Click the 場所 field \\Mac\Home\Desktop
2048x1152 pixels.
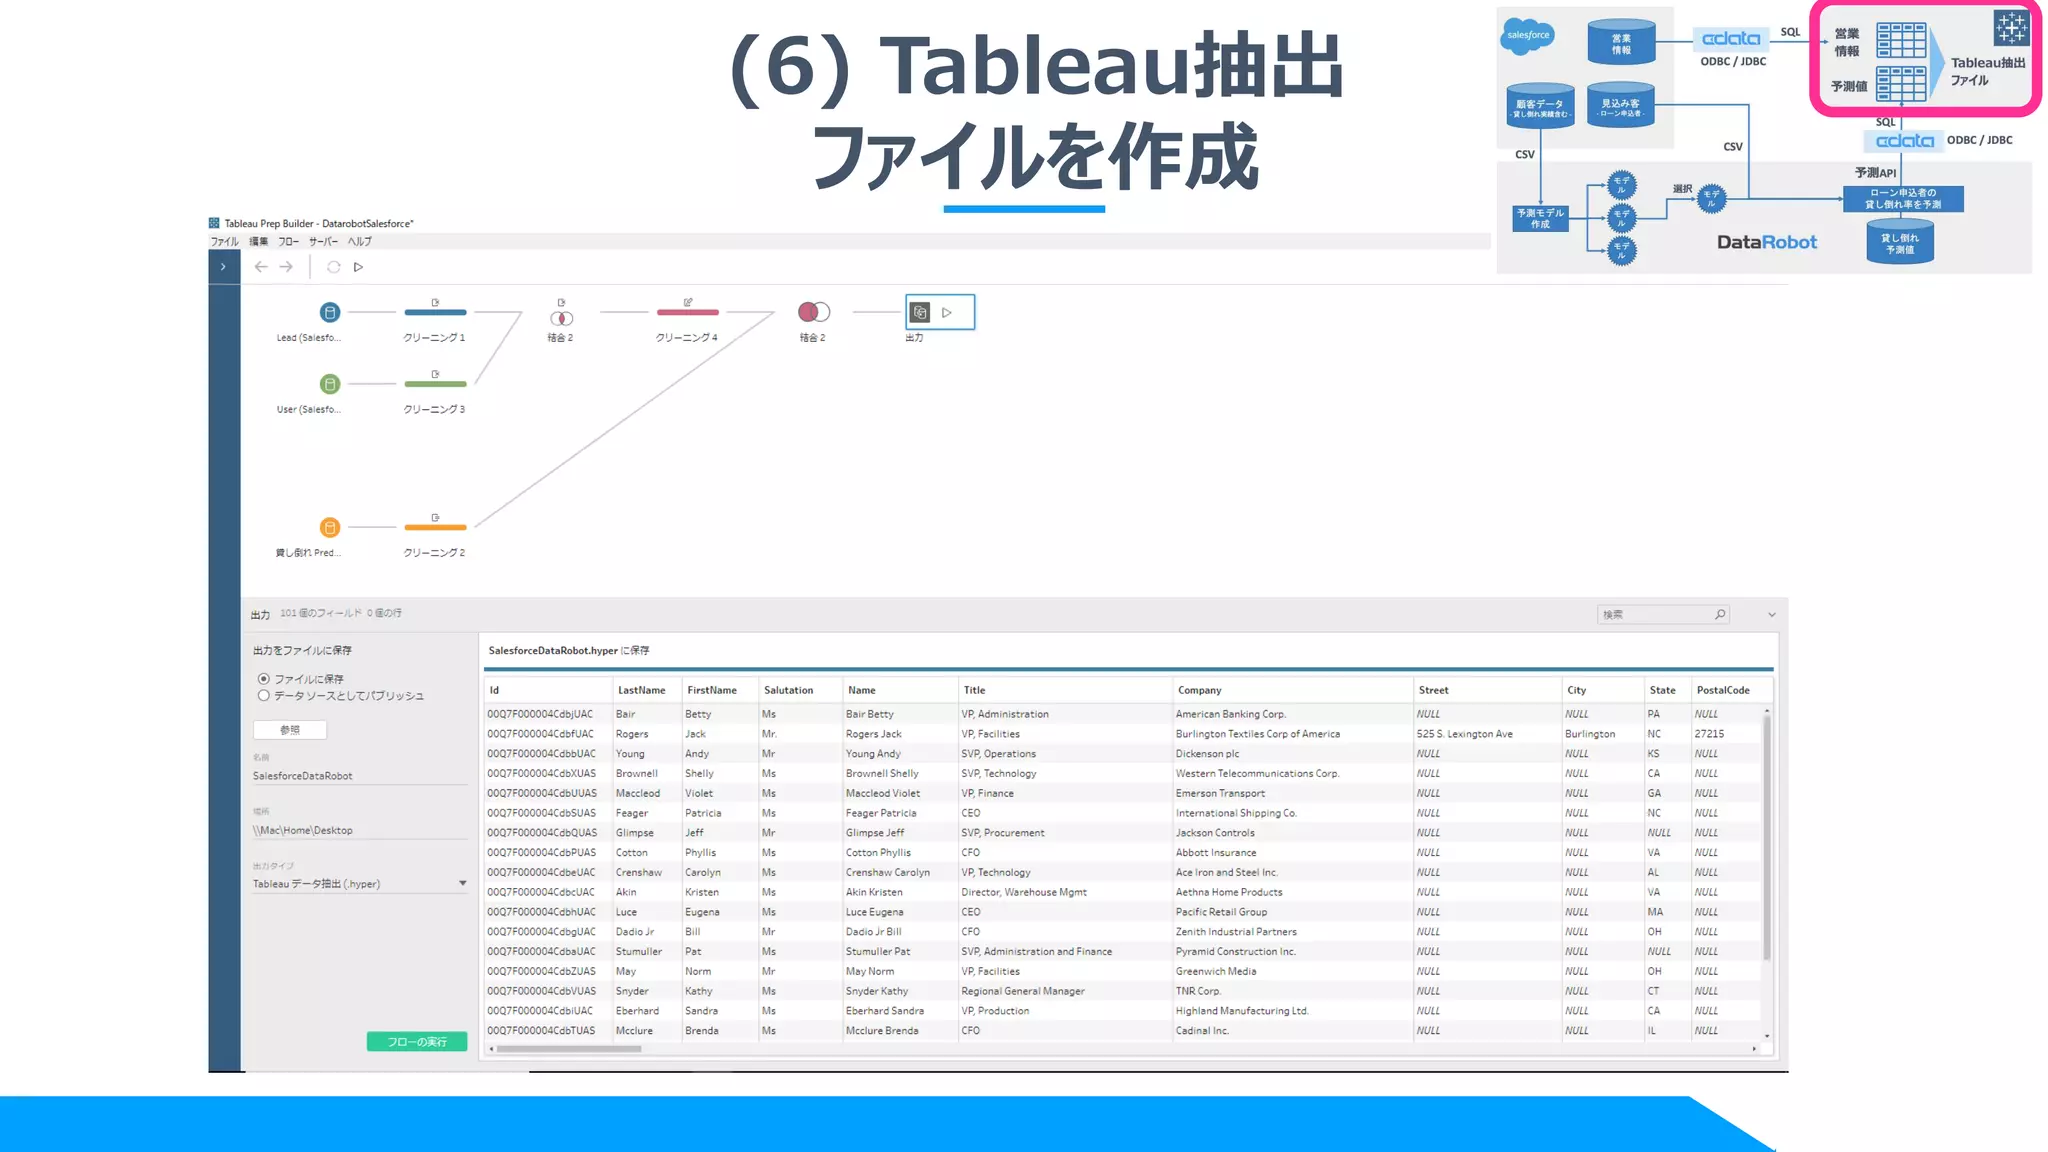pyautogui.click(x=360, y=830)
